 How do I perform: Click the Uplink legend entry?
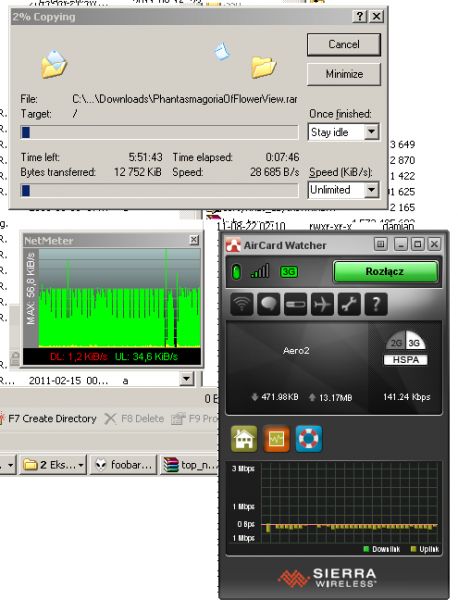424,549
